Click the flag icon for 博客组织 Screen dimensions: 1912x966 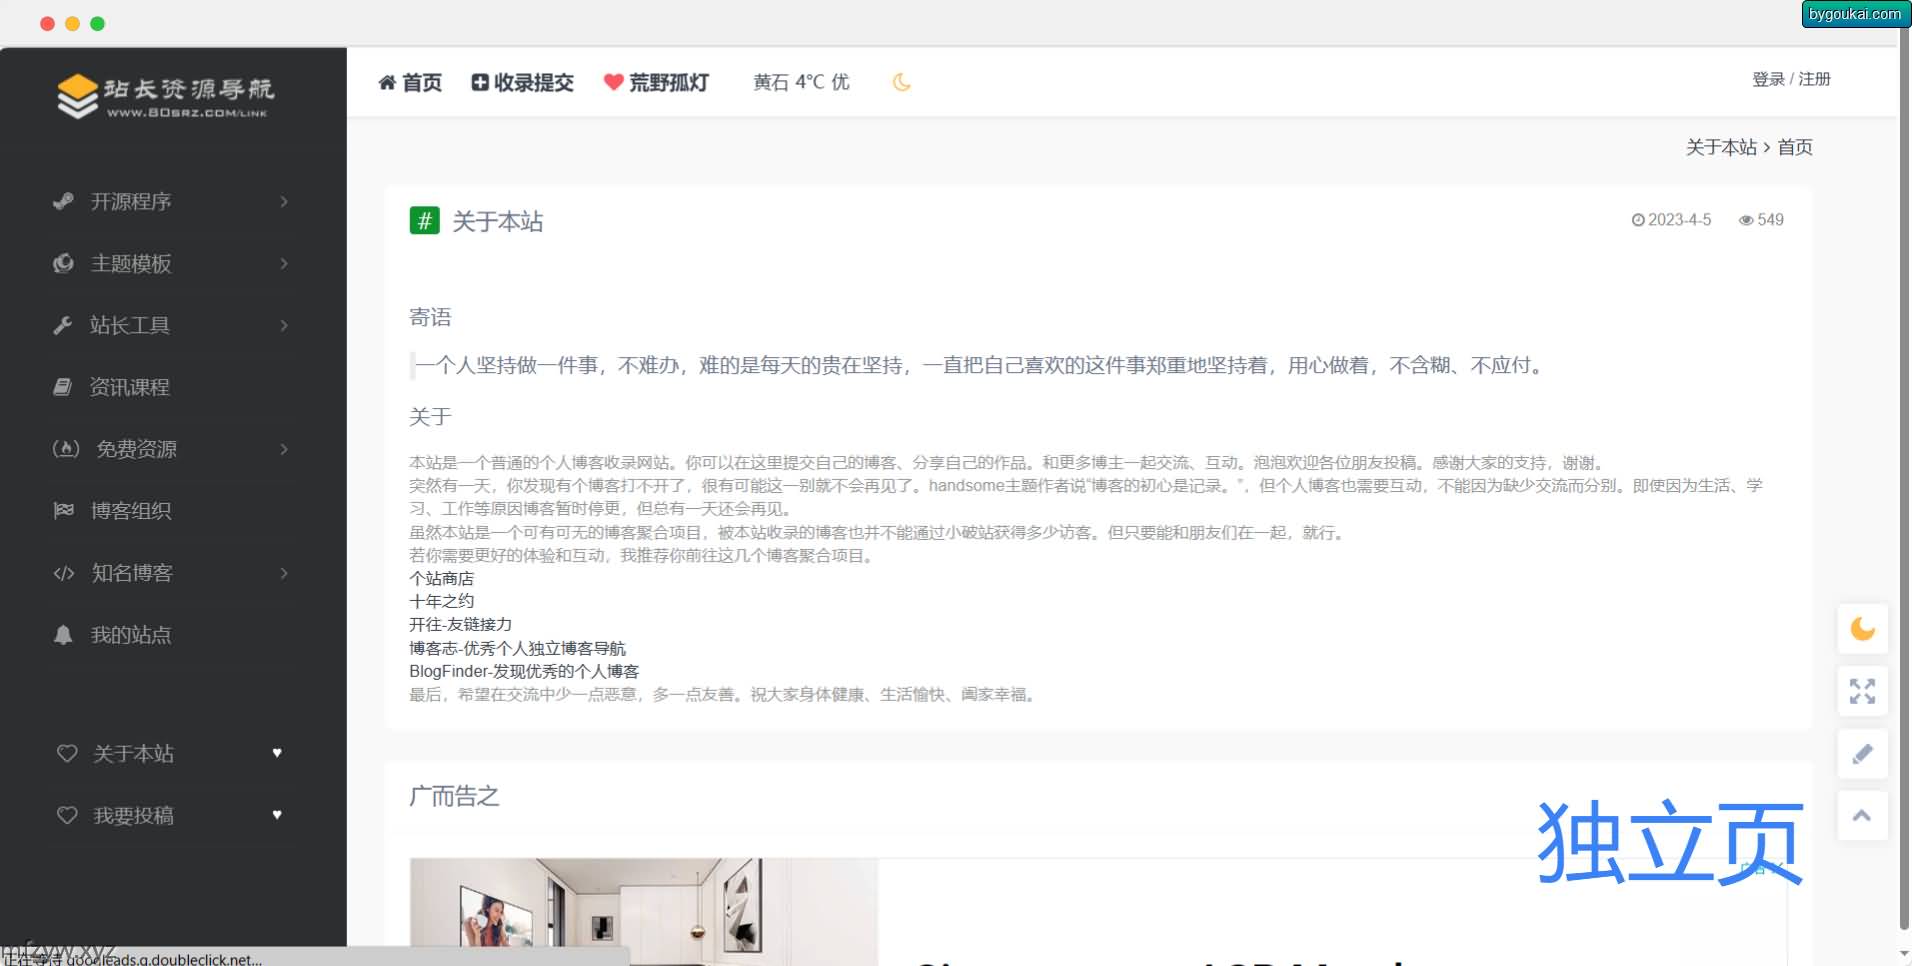63,511
